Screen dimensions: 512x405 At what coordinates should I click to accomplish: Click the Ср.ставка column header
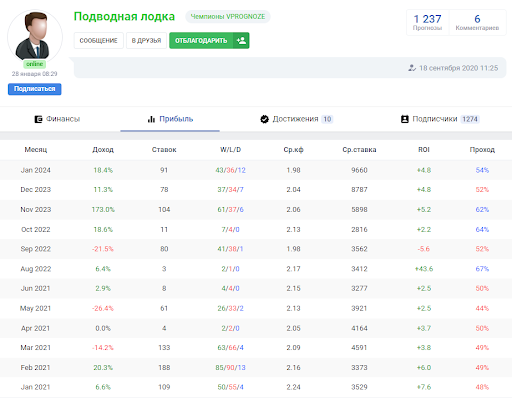point(359,150)
